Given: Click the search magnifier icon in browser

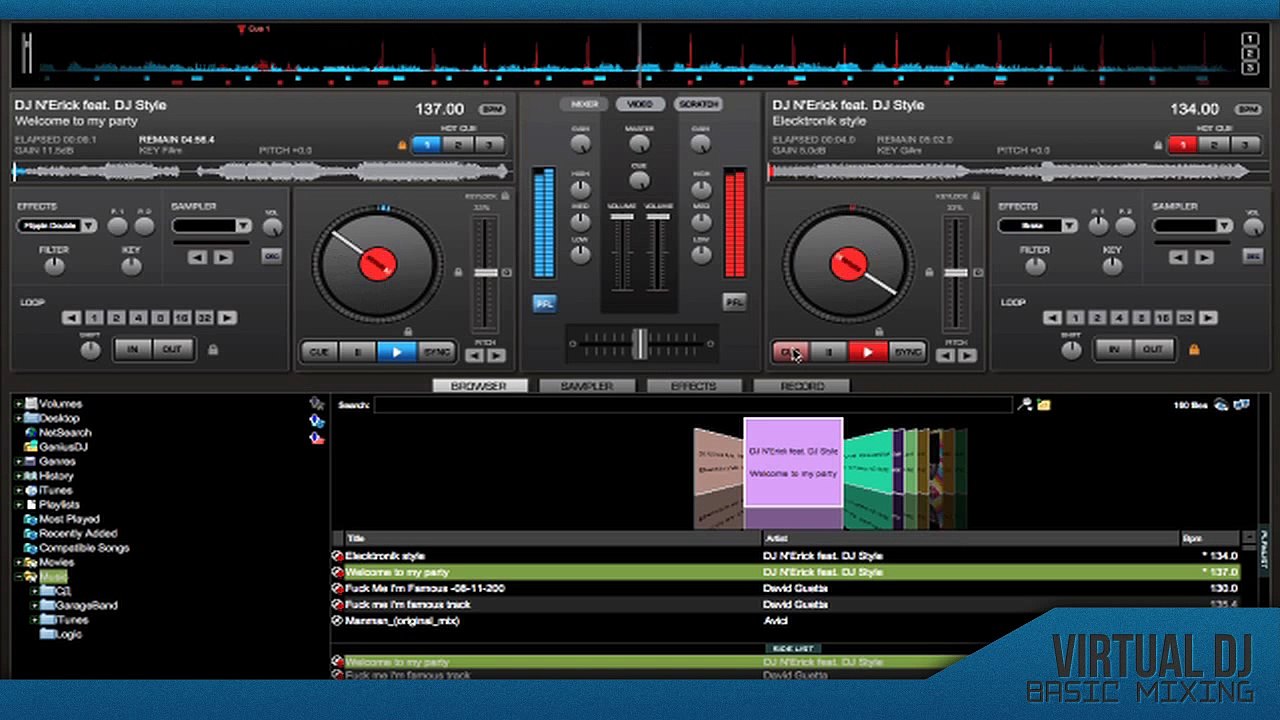Looking at the screenshot, I should [x=1024, y=405].
